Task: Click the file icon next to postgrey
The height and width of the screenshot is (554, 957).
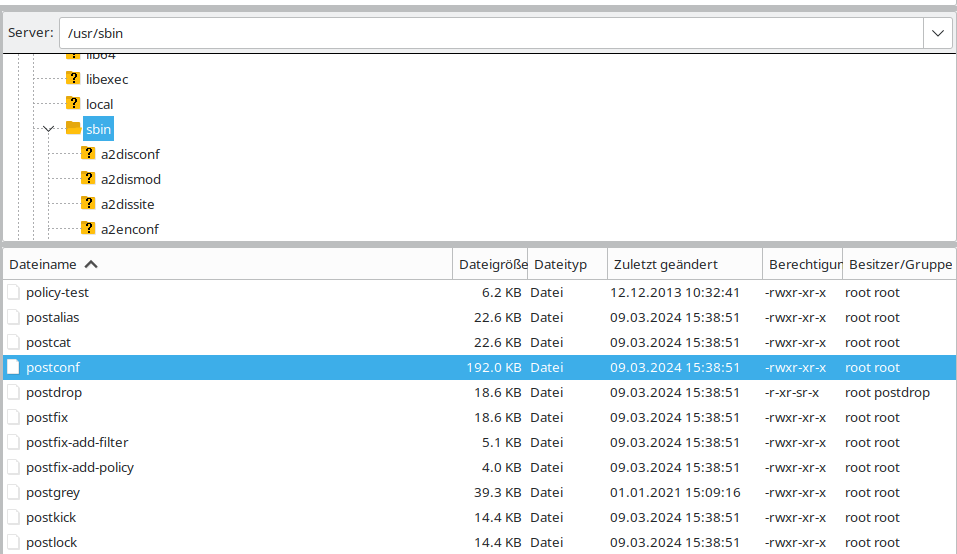Action: [x=13, y=493]
